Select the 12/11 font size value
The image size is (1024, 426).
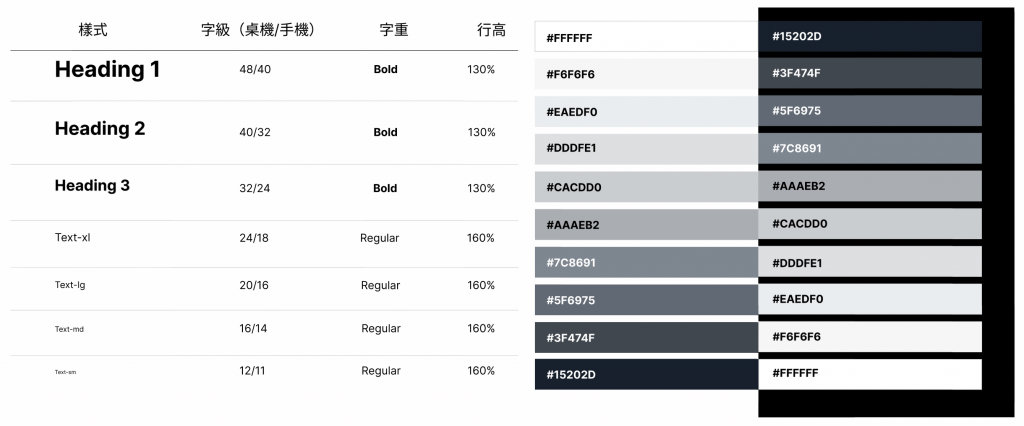click(x=252, y=371)
